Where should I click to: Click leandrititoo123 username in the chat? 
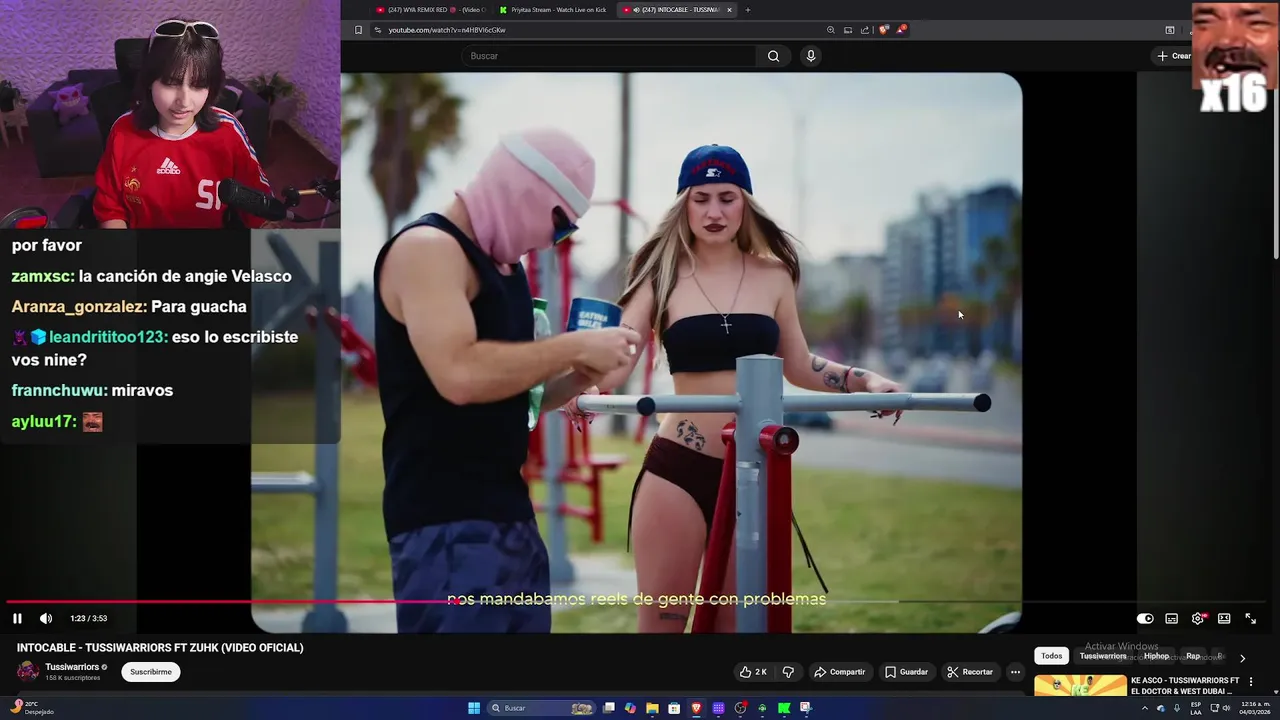click(108, 337)
